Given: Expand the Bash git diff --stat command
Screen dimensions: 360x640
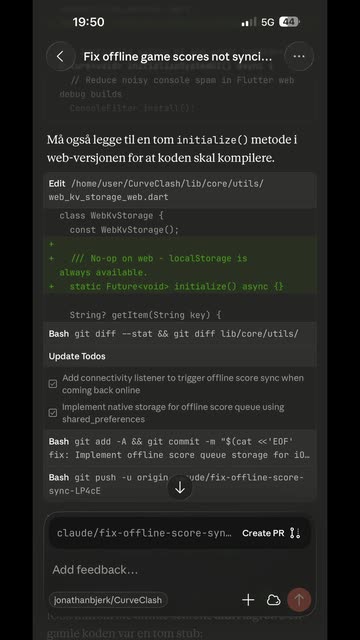Looking at the screenshot, I should click(x=180, y=334).
